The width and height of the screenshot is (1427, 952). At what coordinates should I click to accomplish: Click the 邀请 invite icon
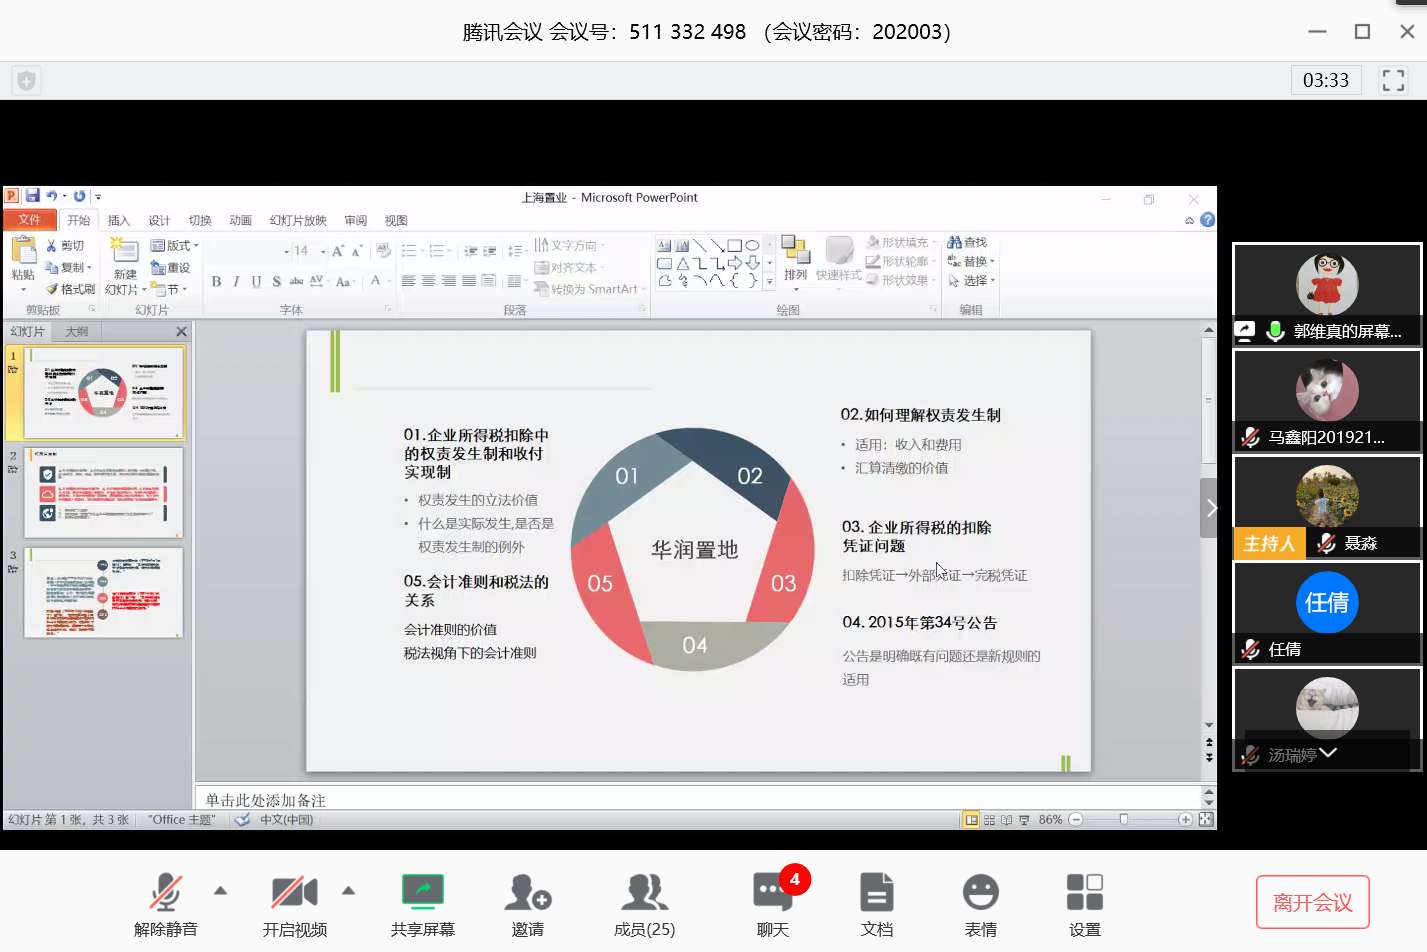528,903
